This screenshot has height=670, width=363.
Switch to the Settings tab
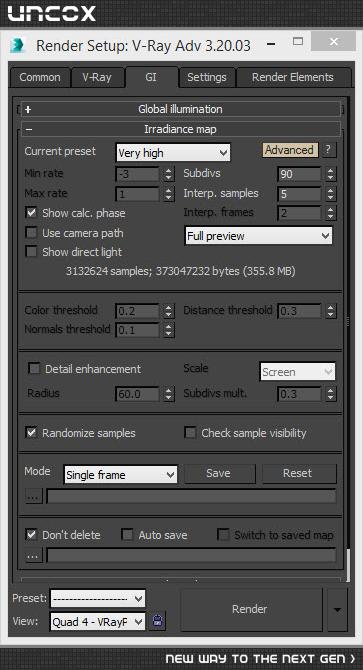click(x=207, y=77)
